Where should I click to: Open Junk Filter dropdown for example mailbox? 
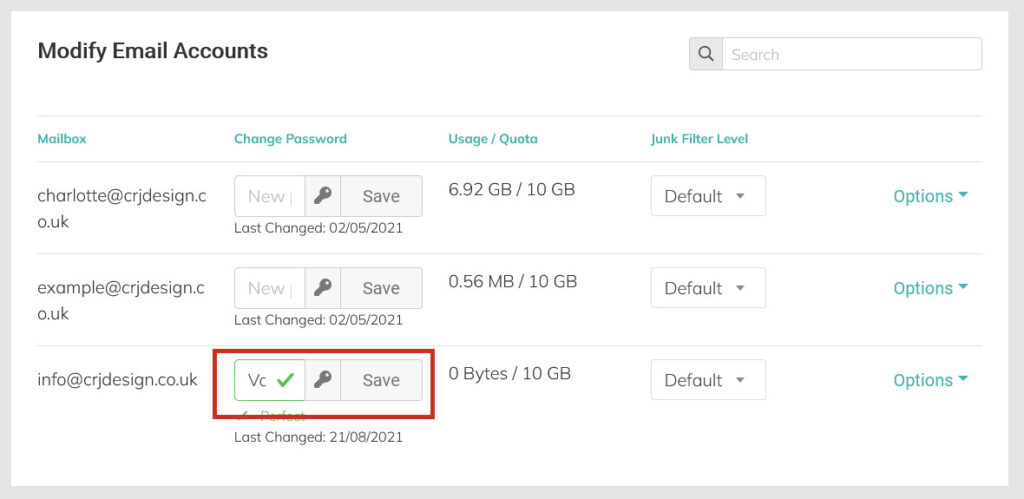708,288
